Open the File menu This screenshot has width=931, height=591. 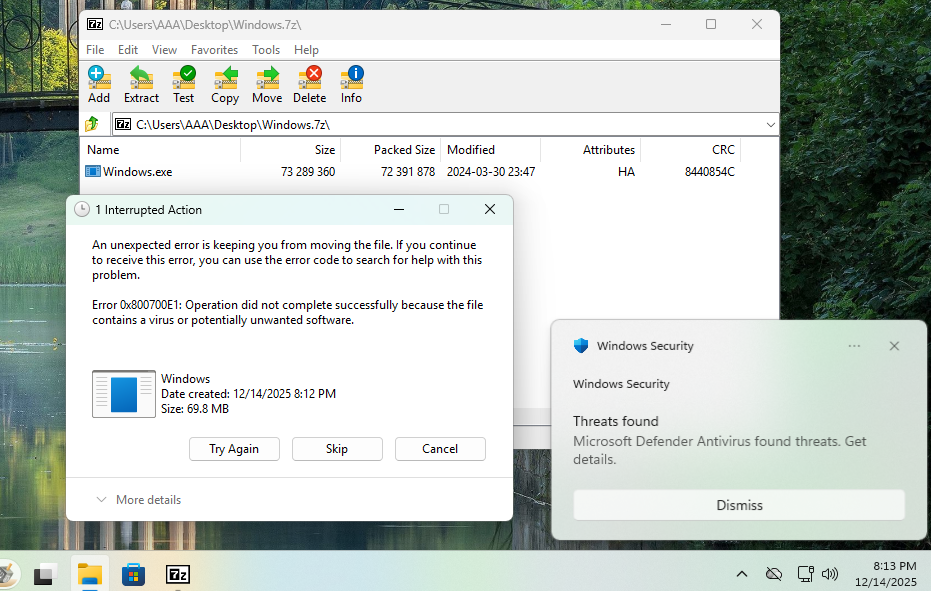coord(95,50)
